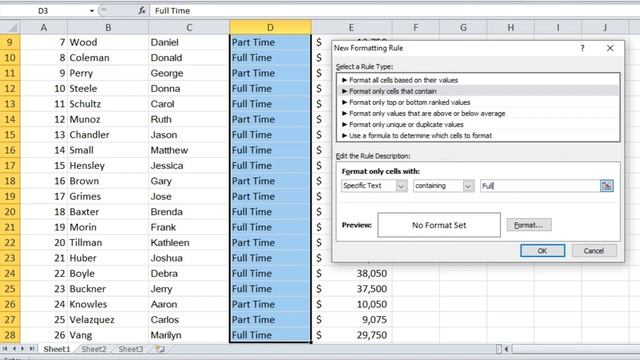This screenshot has width=640, height=360.
Task: Click the last sheet navigation arrow
Action: (31, 349)
